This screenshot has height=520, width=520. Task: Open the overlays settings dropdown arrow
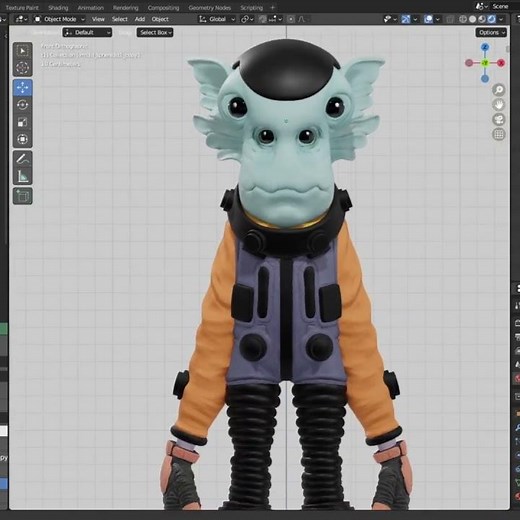pos(438,19)
